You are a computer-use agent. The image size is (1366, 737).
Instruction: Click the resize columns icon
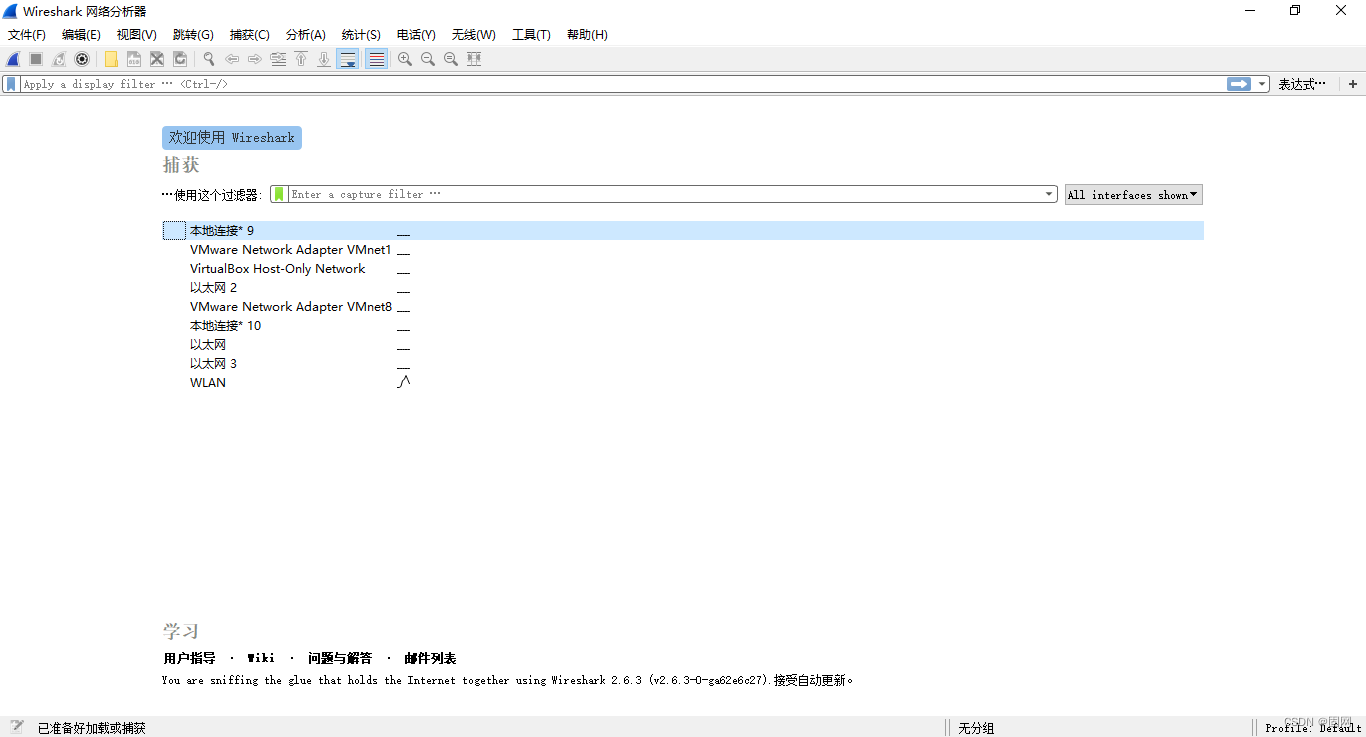pyautogui.click(x=474, y=59)
